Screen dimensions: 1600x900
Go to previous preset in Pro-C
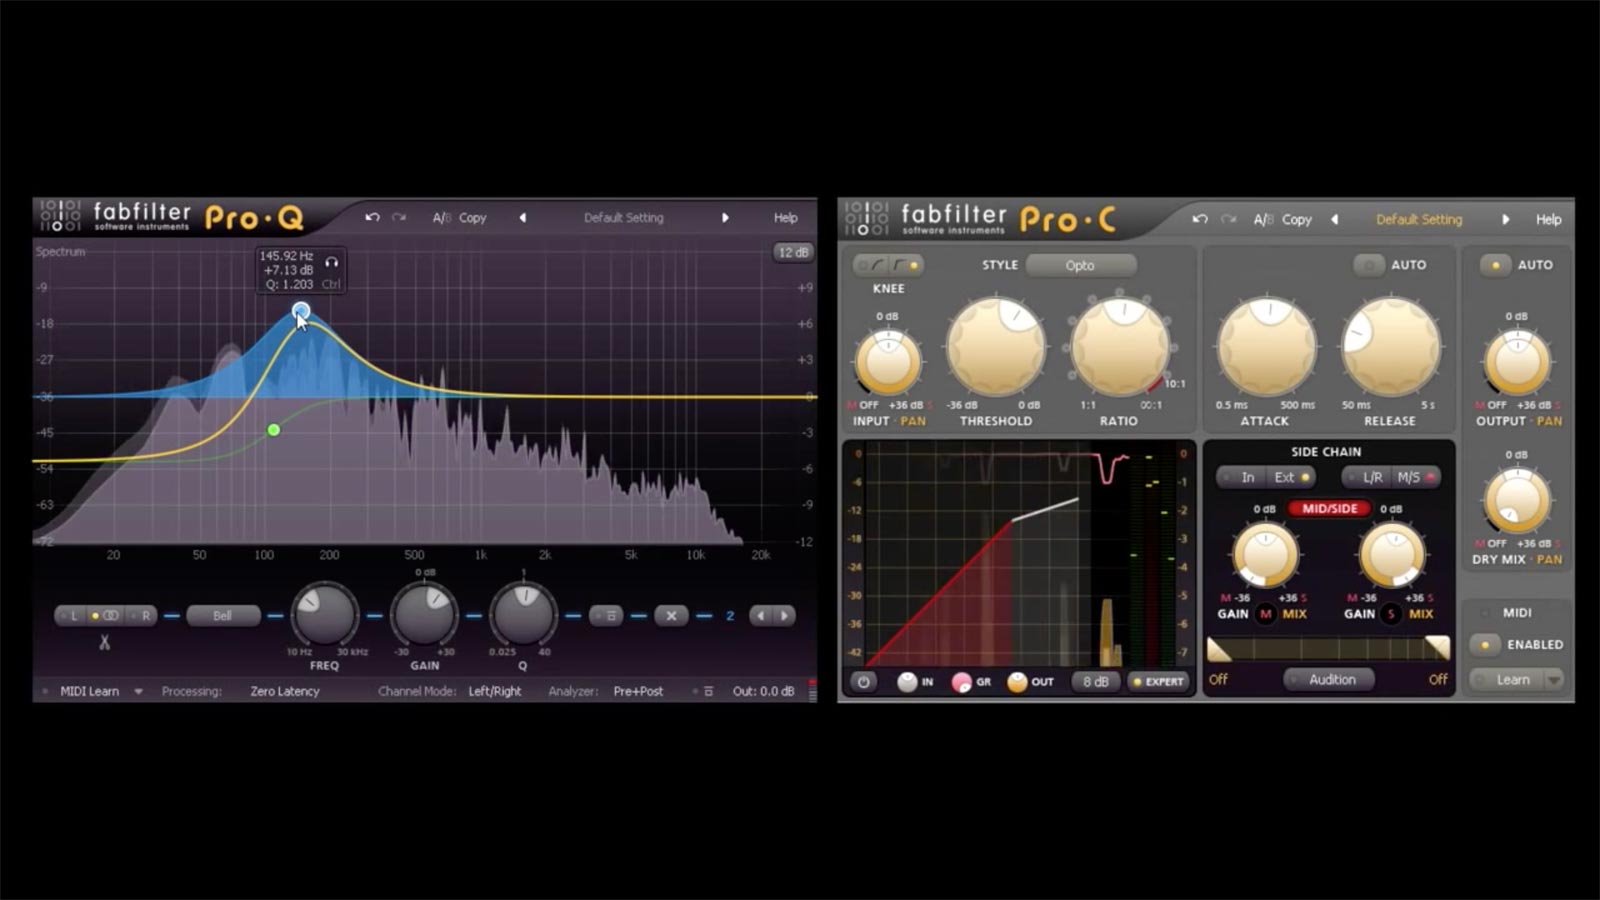click(x=1334, y=219)
